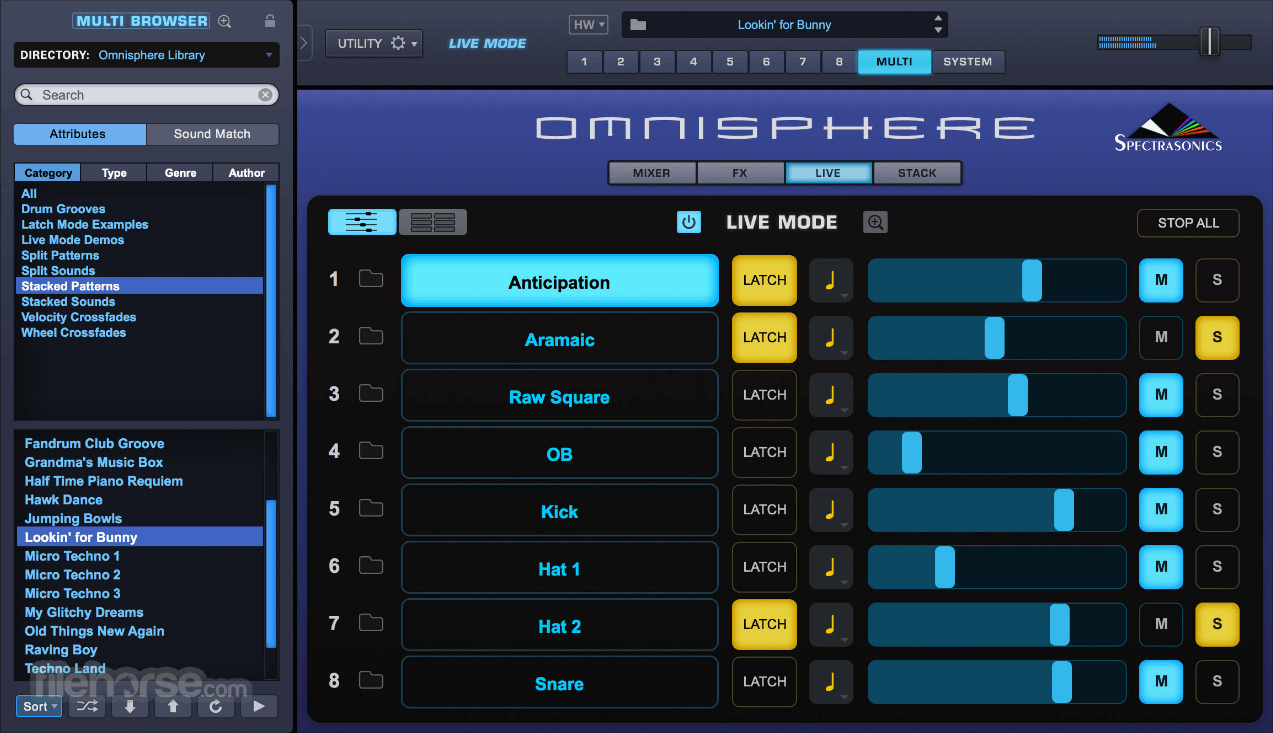The height and width of the screenshot is (733, 1273).
Task: Open the Sort dropdown in browser footer
Action: 39,706
